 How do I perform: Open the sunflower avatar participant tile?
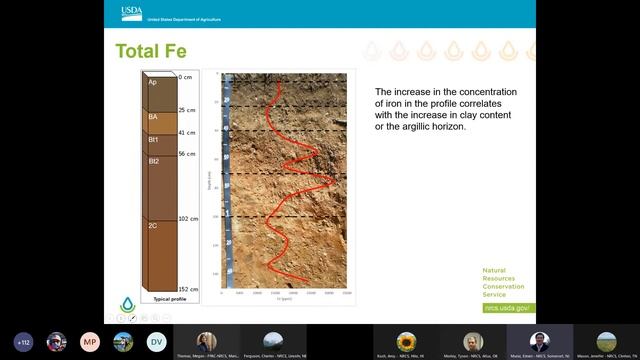point(406,342)
